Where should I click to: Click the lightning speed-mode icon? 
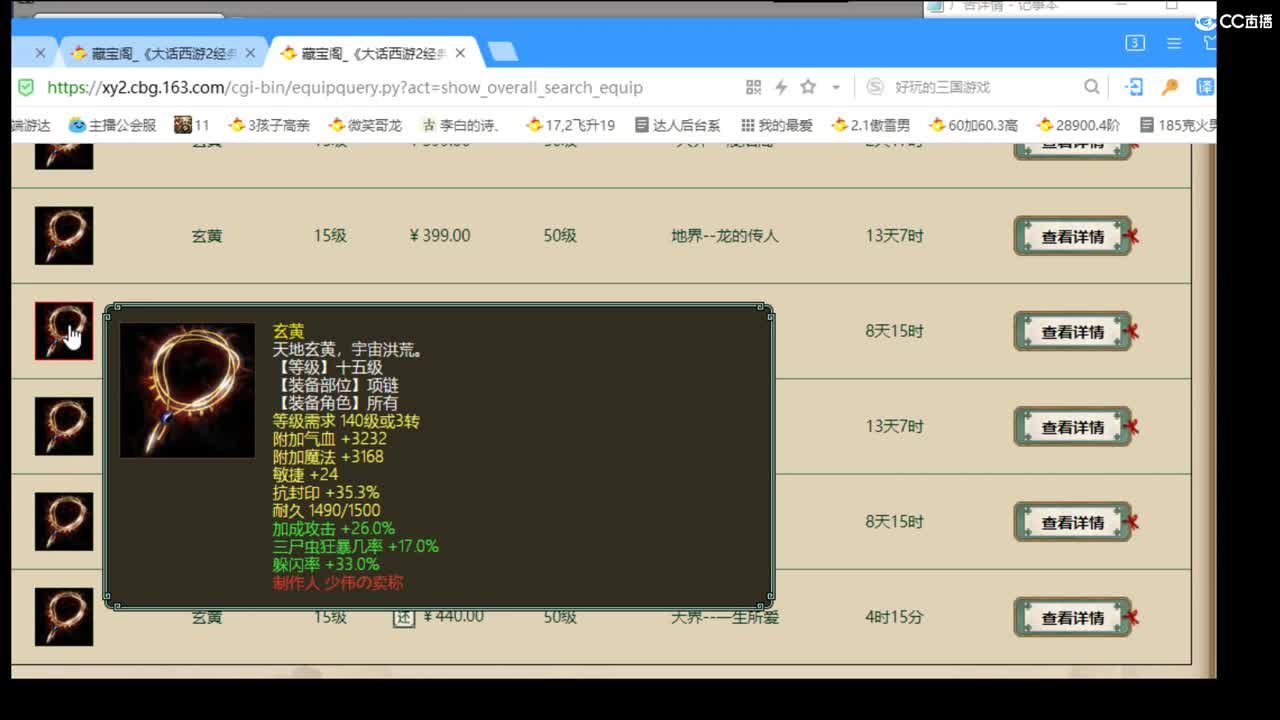781,87
